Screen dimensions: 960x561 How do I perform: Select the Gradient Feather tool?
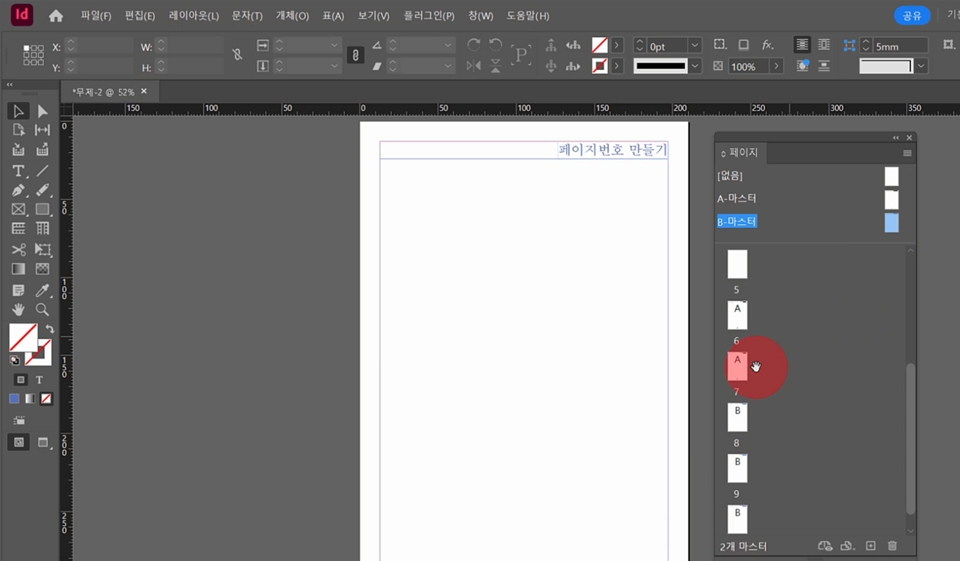point(42,269)
